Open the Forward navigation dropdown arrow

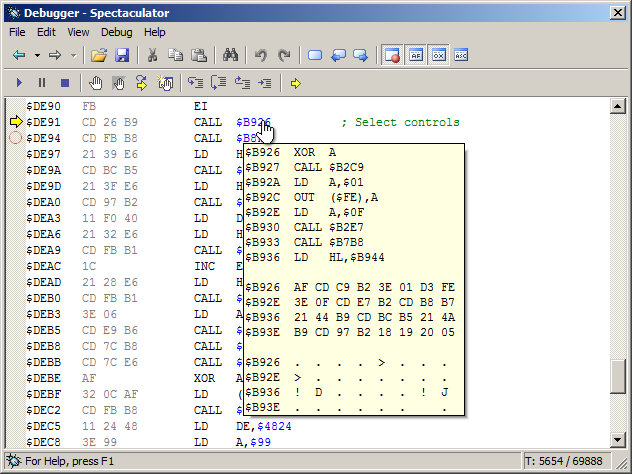coord(73,55)
